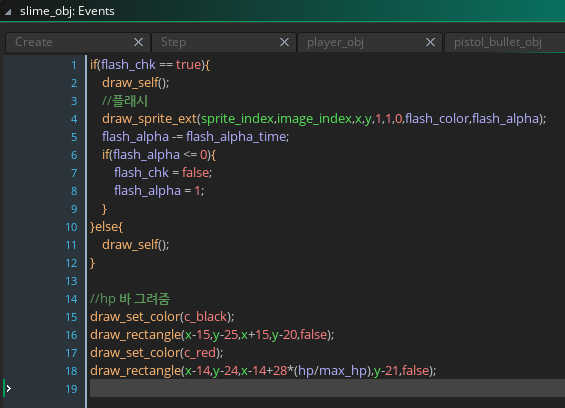
Task: Click the line 19 gutter arrow marker
Action: (9, 389)
